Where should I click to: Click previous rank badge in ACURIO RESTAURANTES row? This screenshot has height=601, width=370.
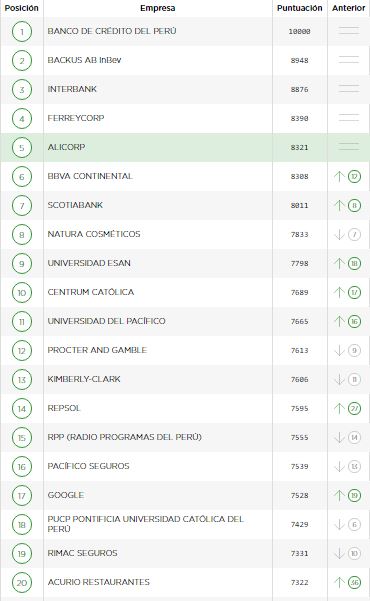click(x=354, y=583)
